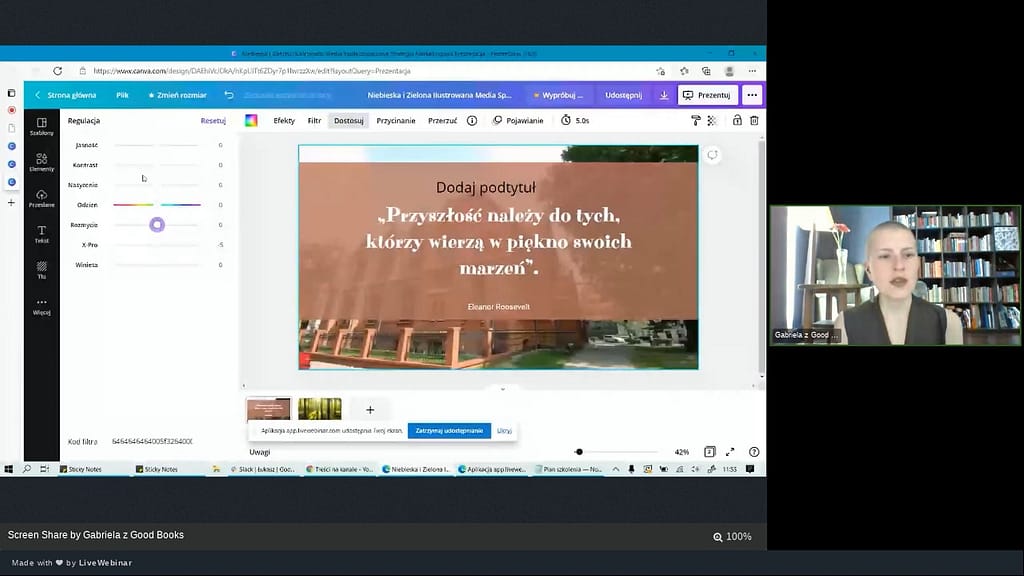The image size is (1024, 576).
Task: Open the Przerzuć flip menu
Action: pos(442,120)
